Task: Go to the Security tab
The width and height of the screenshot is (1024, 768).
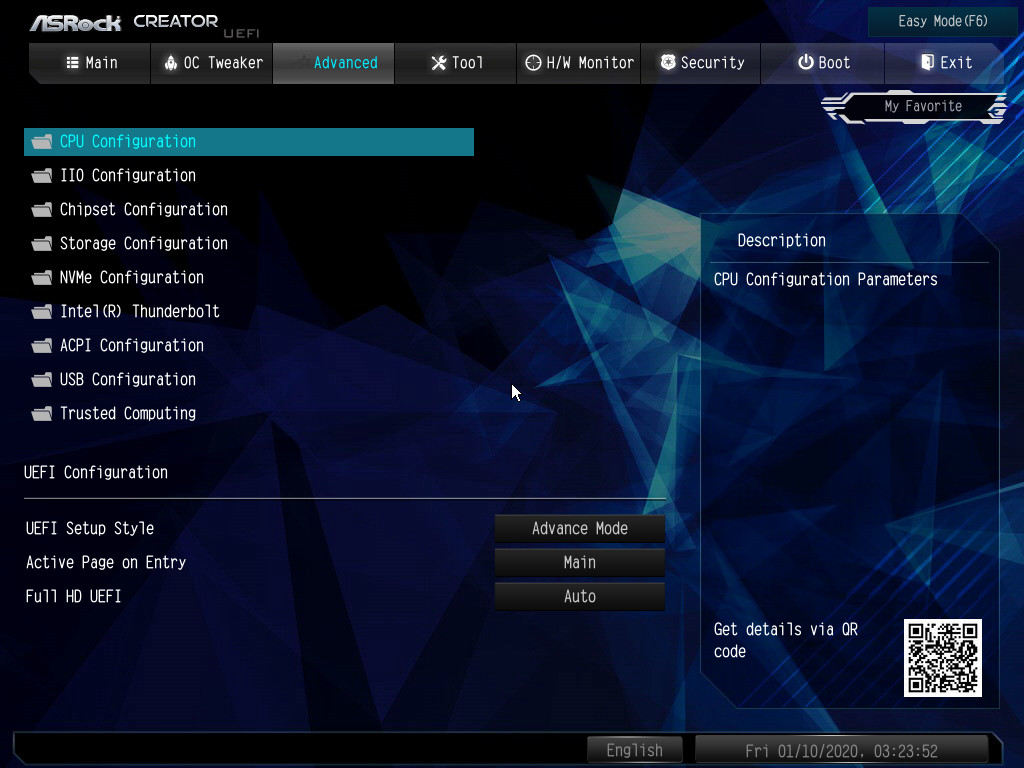Action: click(702, 63)
